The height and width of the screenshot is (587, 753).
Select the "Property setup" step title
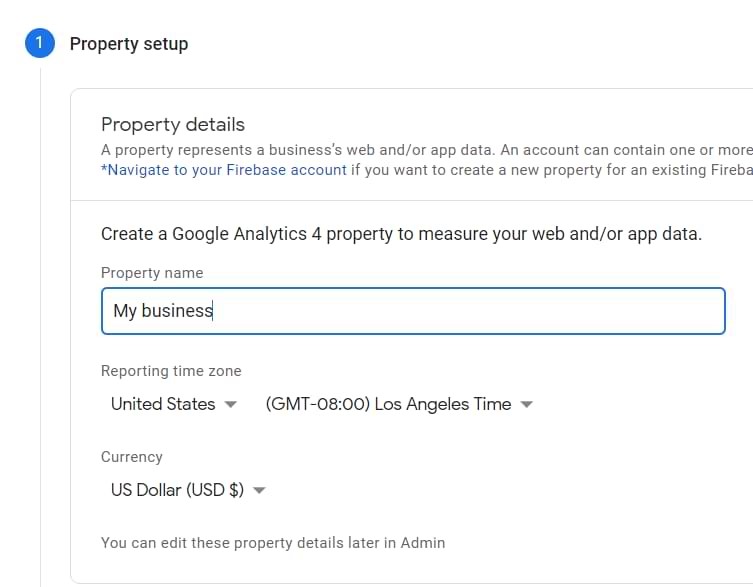coord(128,44)
